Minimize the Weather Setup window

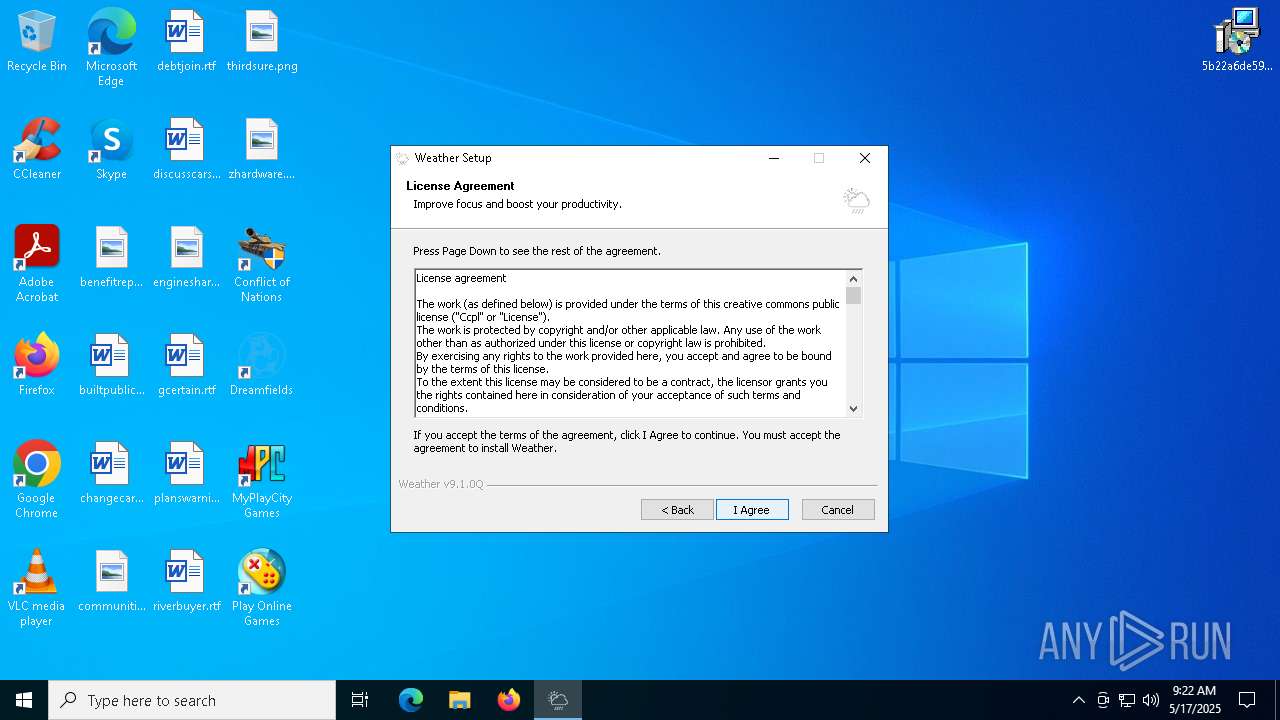(x=774, y=158)
